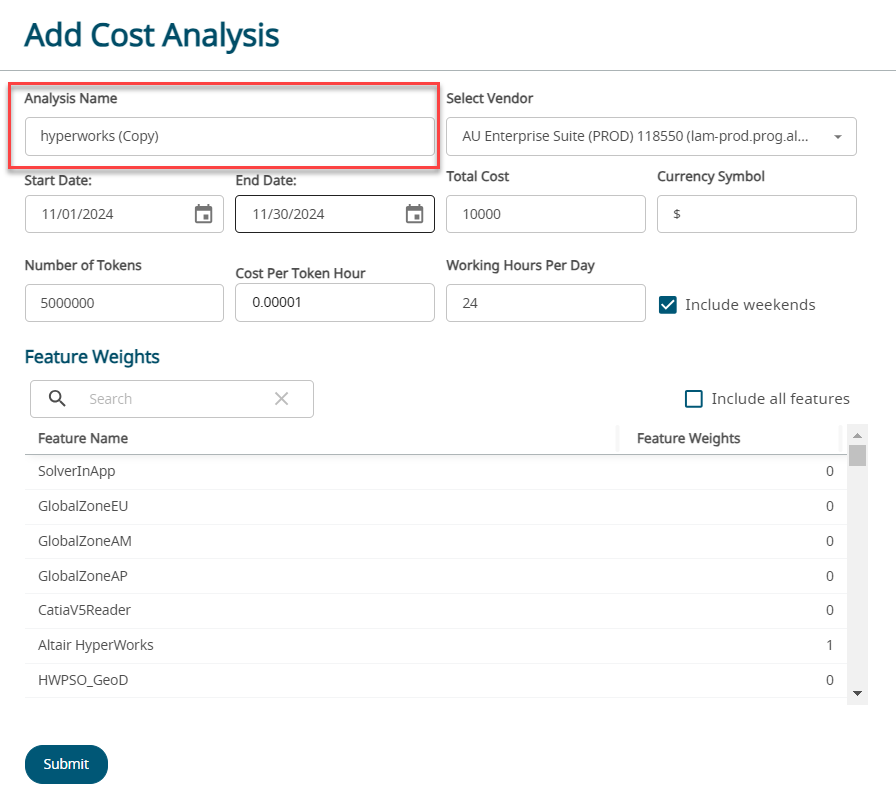Open the Start Date calendar picker

(203, 214)
